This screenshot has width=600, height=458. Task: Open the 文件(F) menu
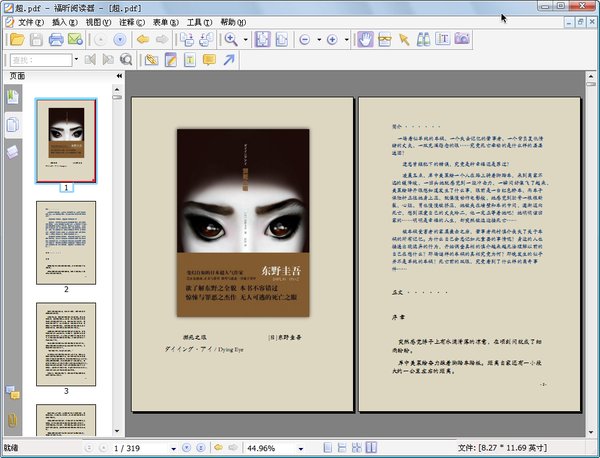(30, 21)
